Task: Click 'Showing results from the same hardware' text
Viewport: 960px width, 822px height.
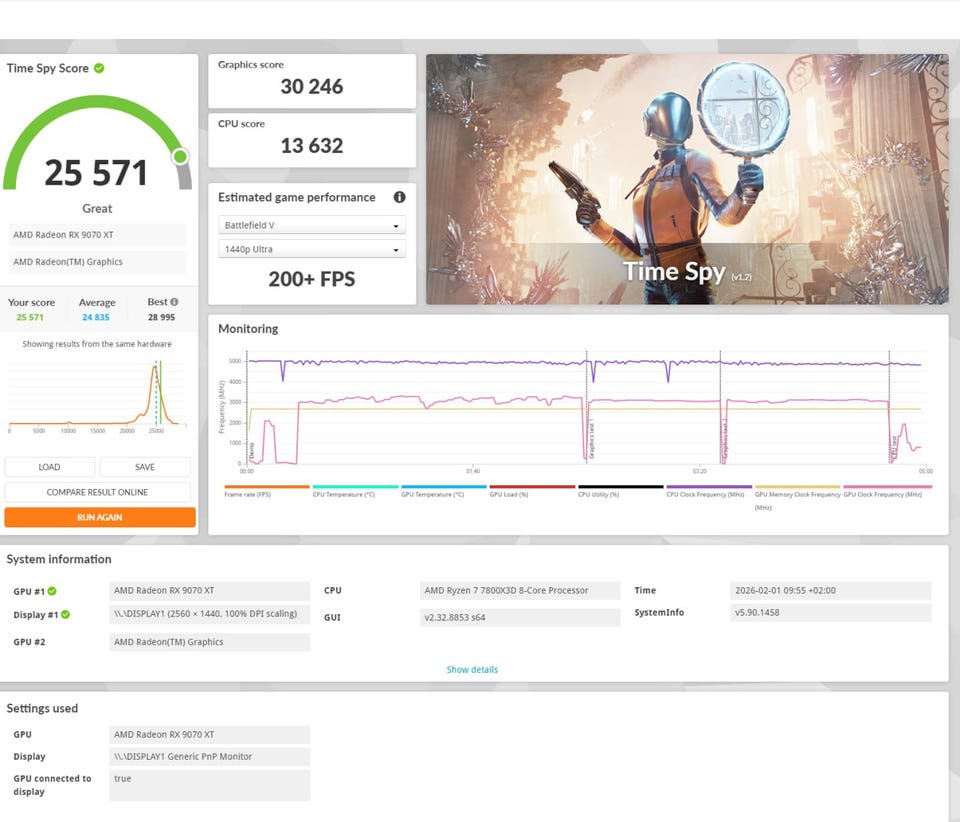Action: 97,344
